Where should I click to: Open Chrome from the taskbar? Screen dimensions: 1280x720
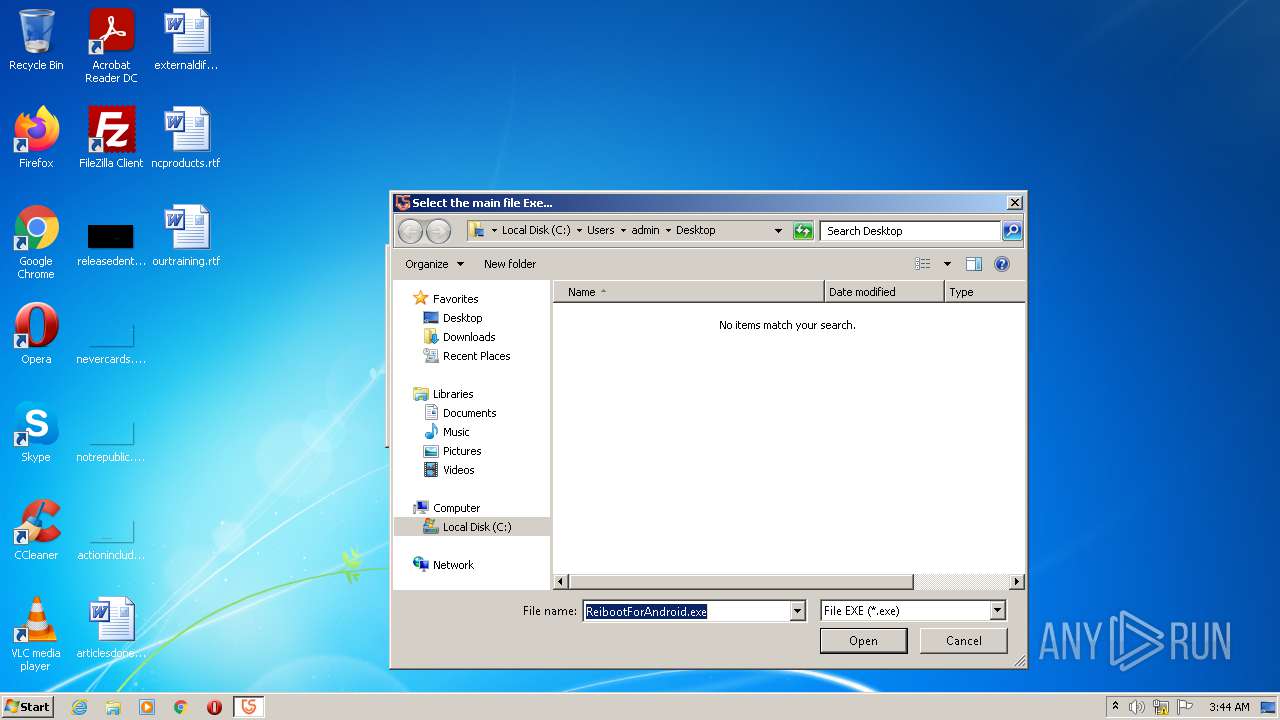click(181, 707)
